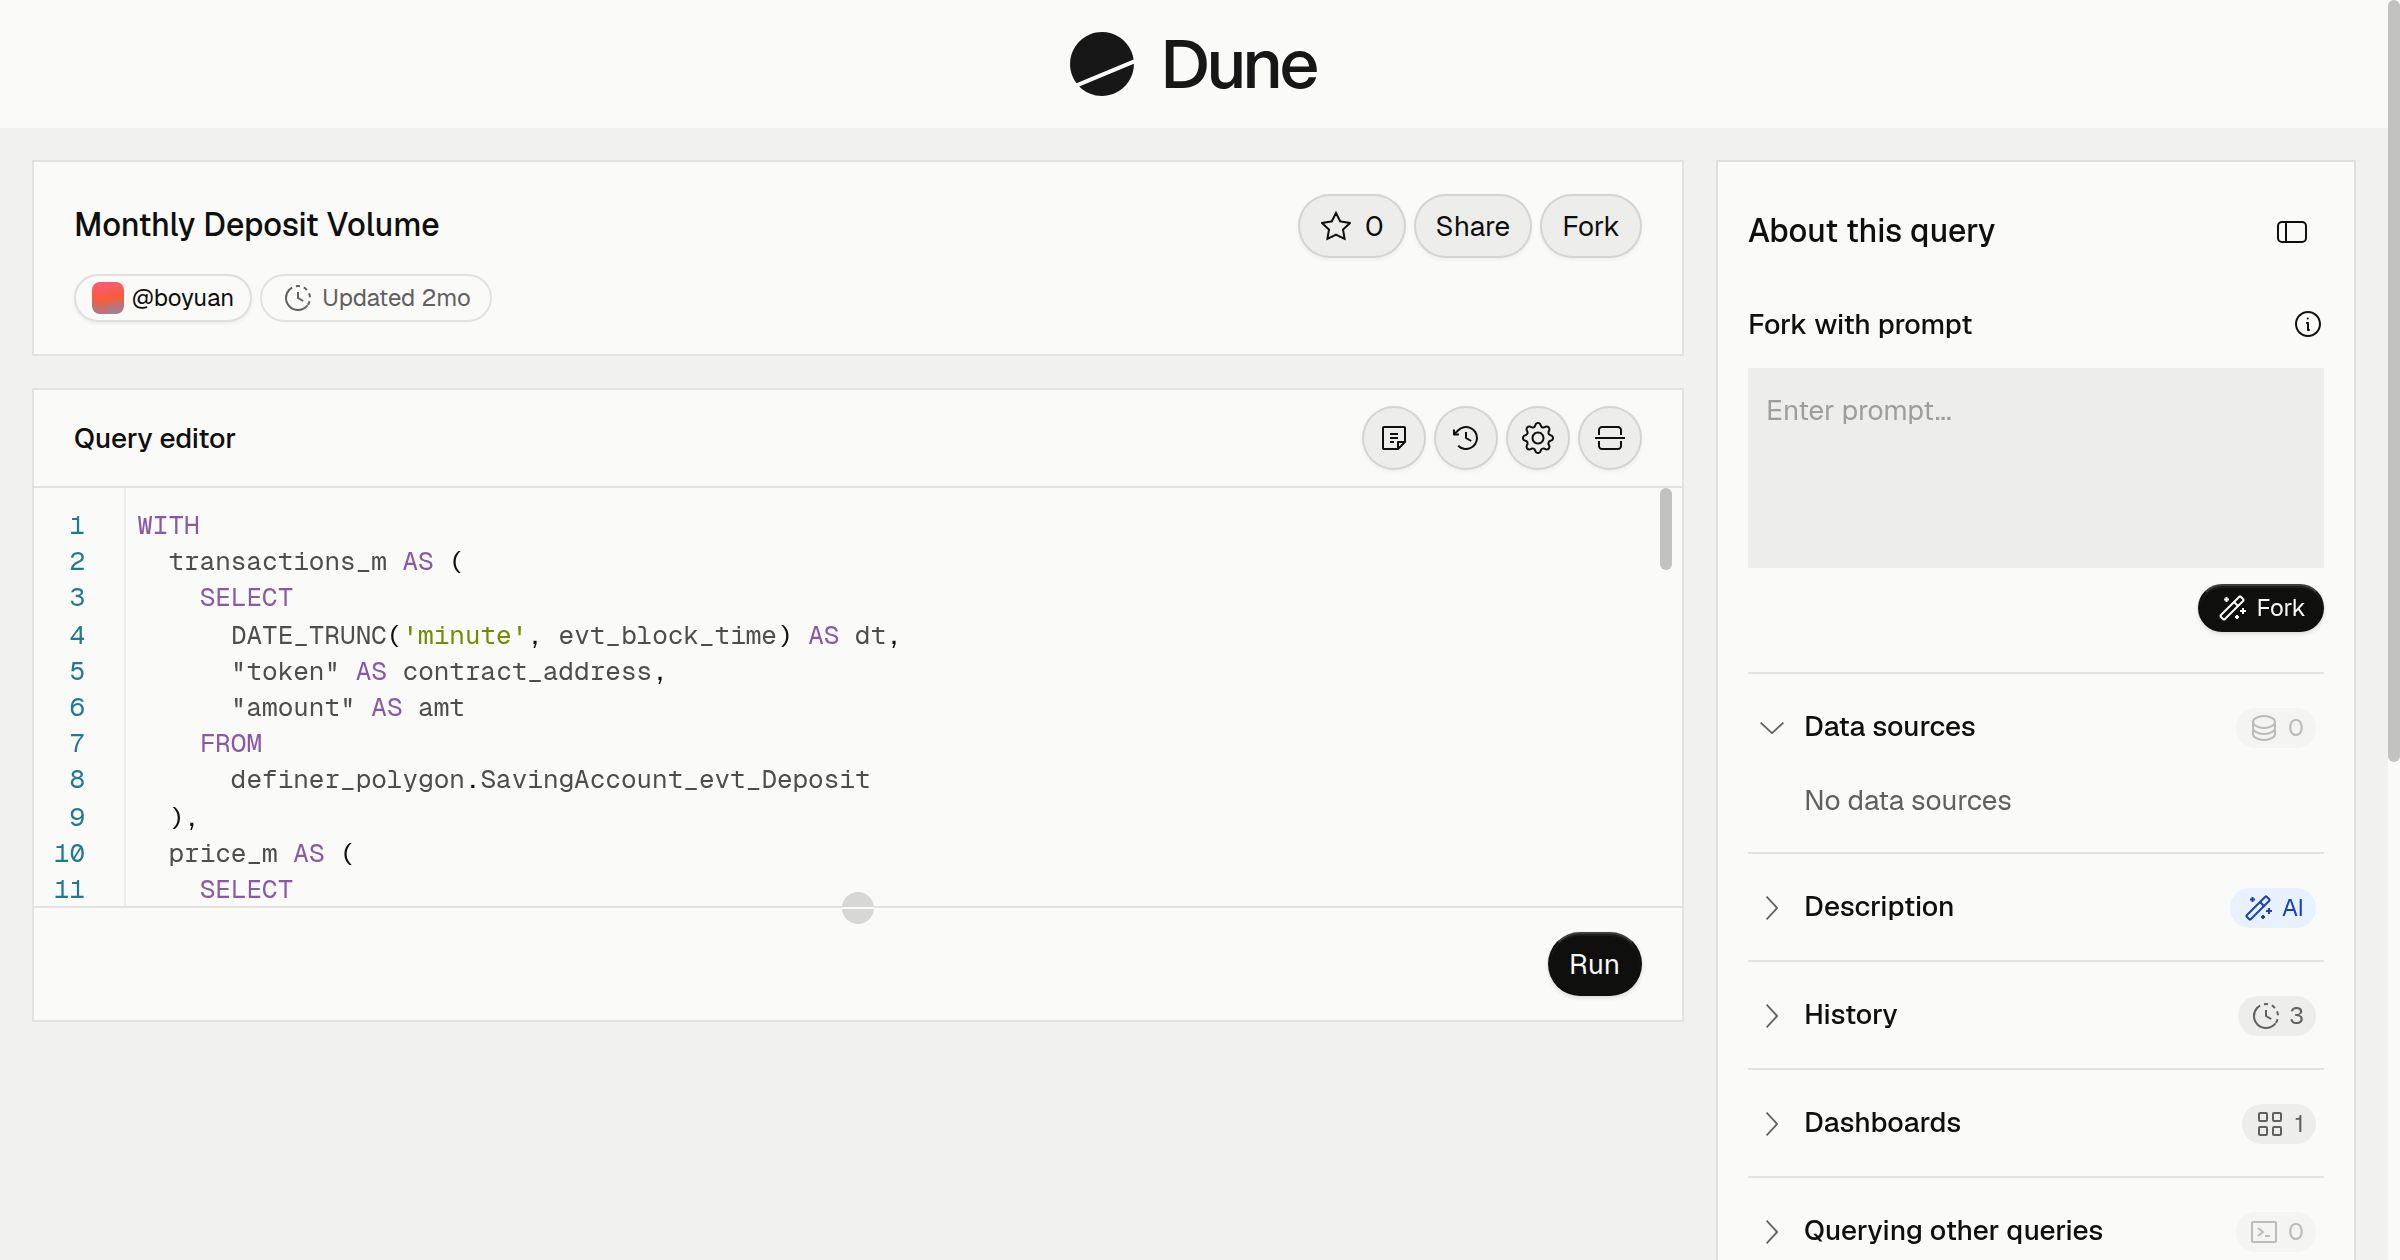Click the collapse editor layout icon
The width and height of the screenshot is (2400, 1260).
click(1609, 438)
